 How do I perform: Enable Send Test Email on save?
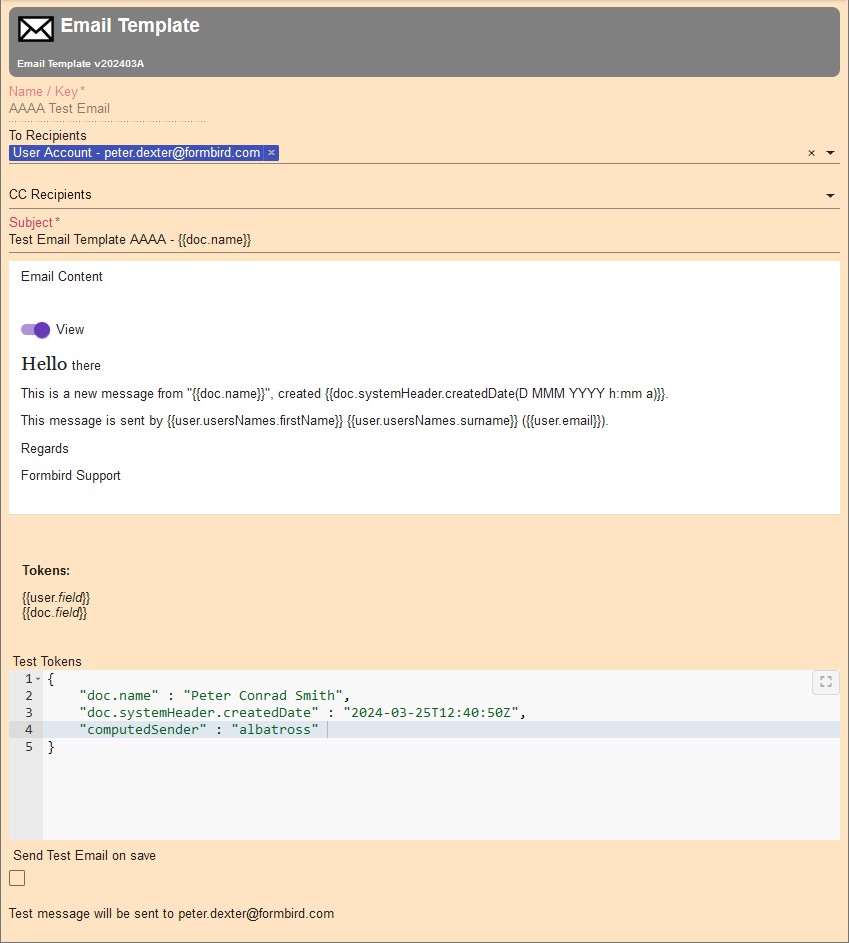tap(16, 877)
